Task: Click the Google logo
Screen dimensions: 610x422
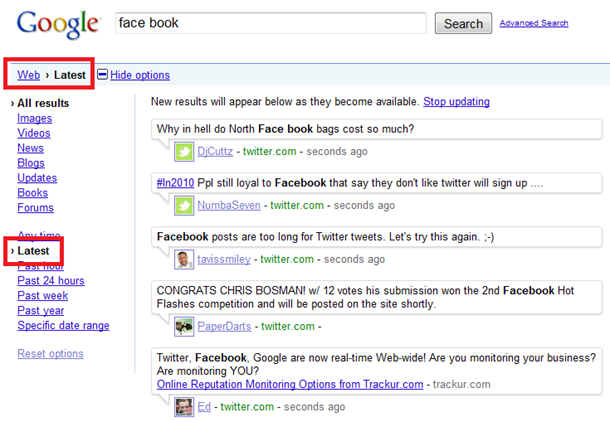Action: [58, 24]
